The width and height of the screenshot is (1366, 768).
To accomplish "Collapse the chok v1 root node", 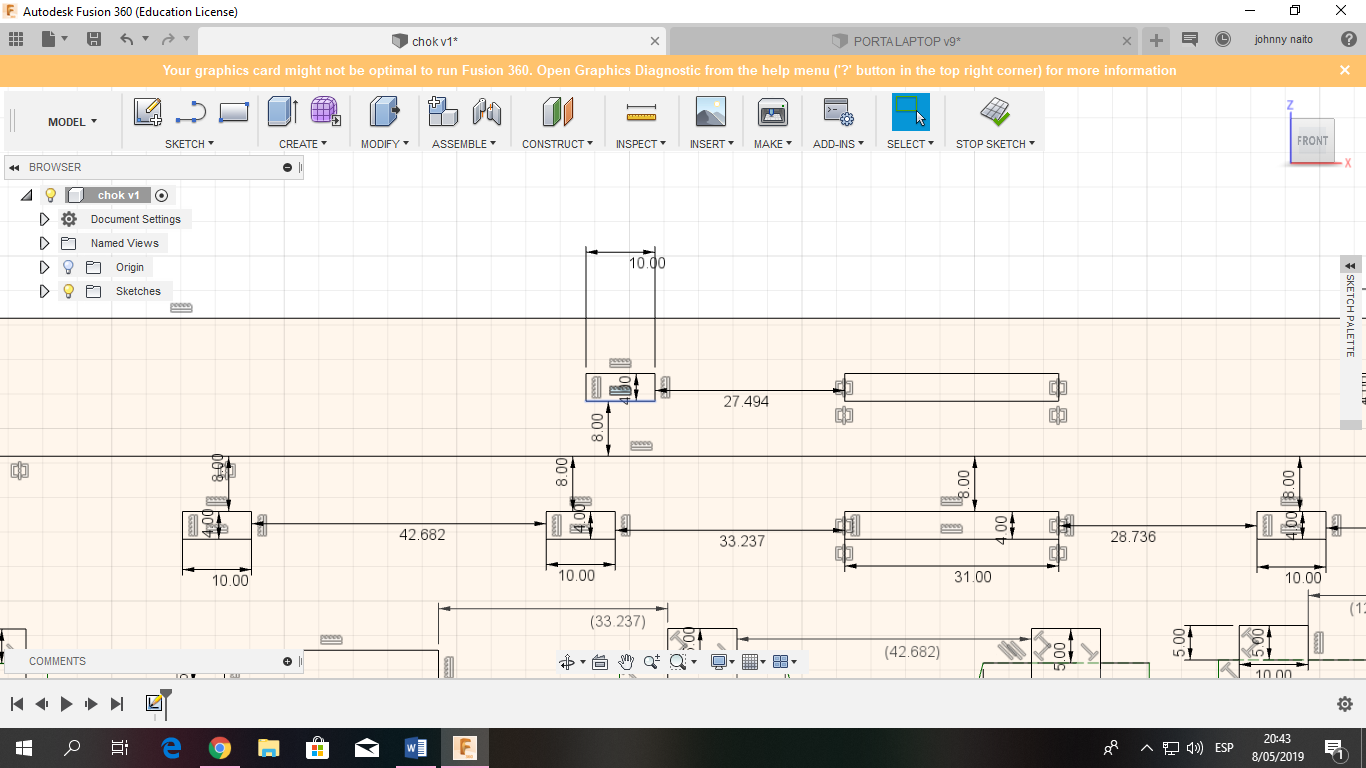I will tap(26, 195).
